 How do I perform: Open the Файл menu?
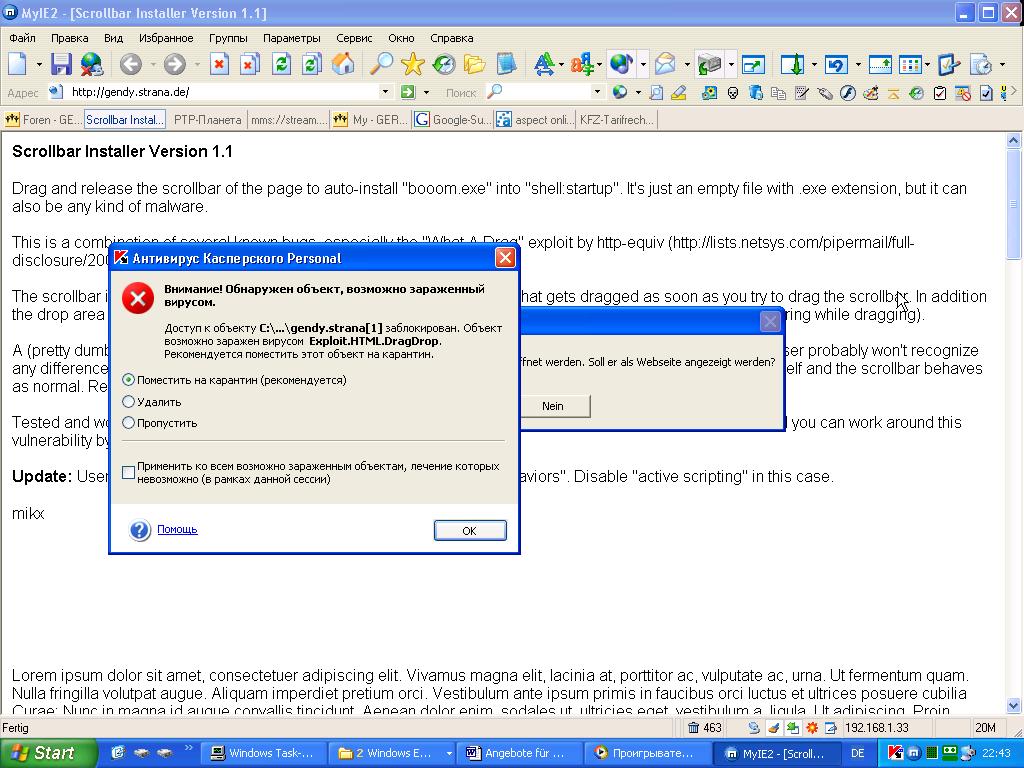[23, 38]
